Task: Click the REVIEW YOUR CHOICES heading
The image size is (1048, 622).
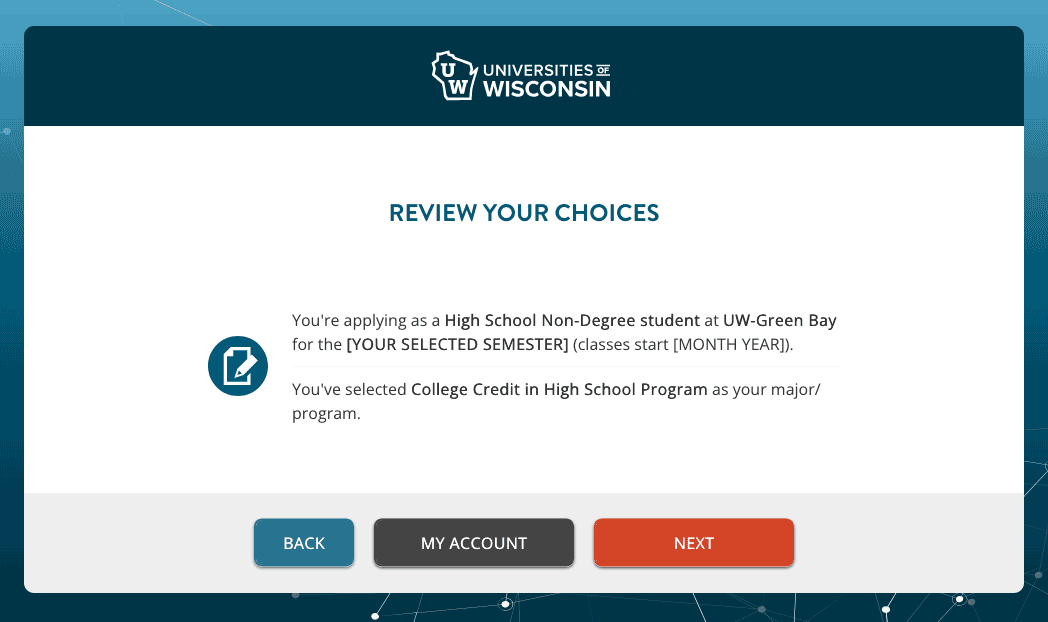Action: tap(523, 213)
